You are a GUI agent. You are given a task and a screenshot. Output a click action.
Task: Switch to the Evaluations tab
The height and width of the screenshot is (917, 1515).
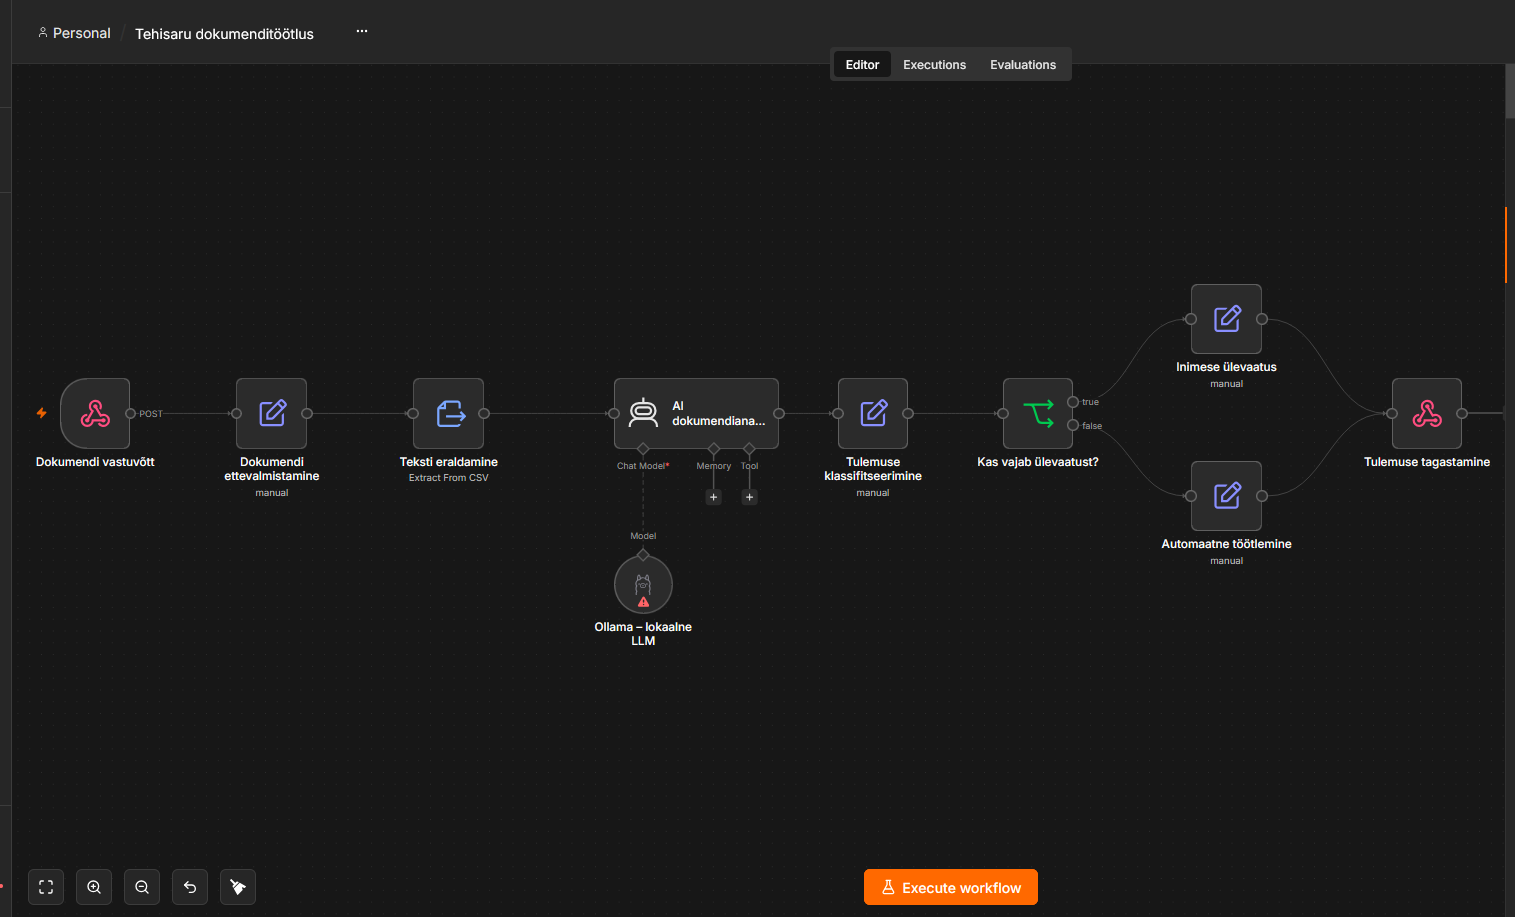tap(1023, 65)
